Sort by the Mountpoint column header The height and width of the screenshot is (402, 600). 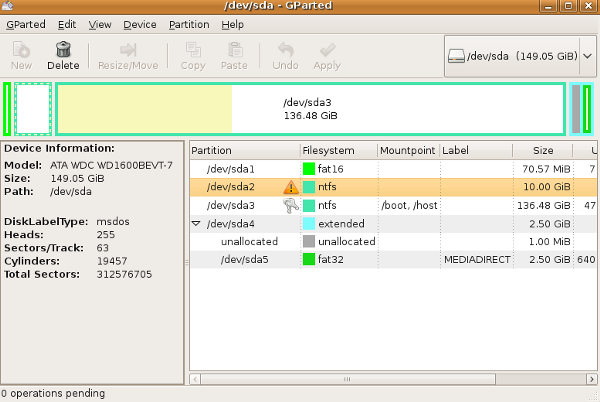[409, 150]
